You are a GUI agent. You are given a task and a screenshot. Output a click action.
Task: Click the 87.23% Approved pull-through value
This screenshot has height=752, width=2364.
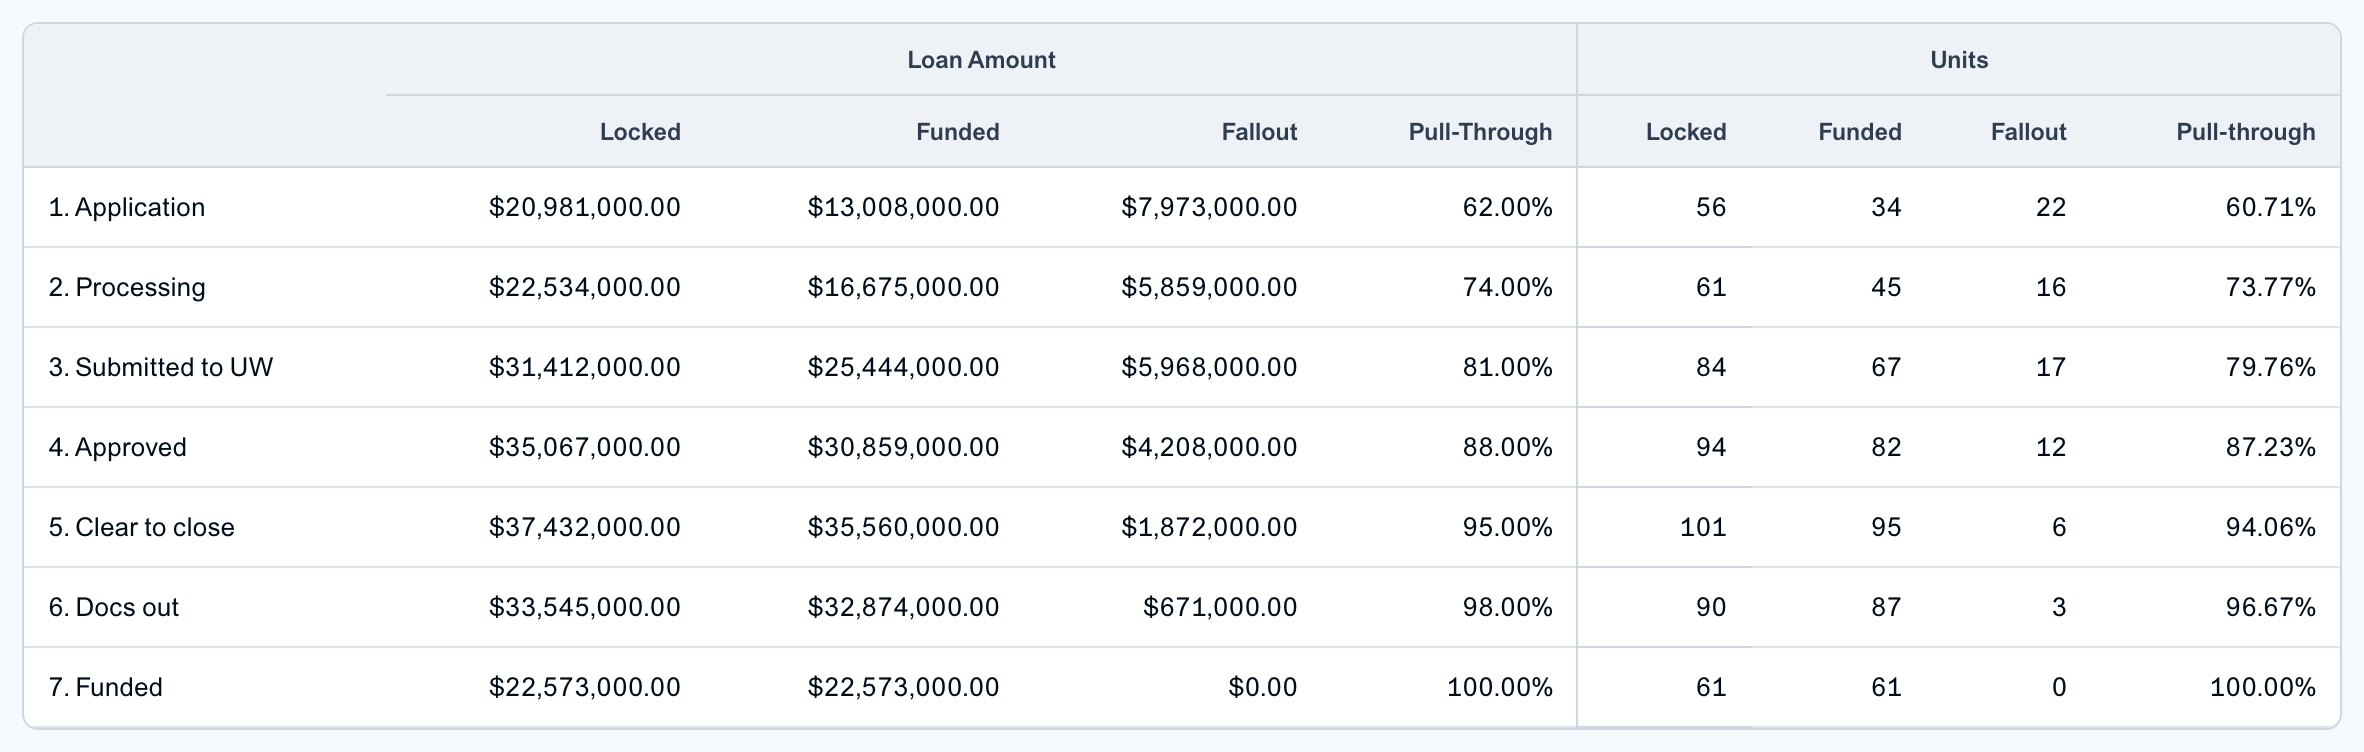coord(2271,447)
